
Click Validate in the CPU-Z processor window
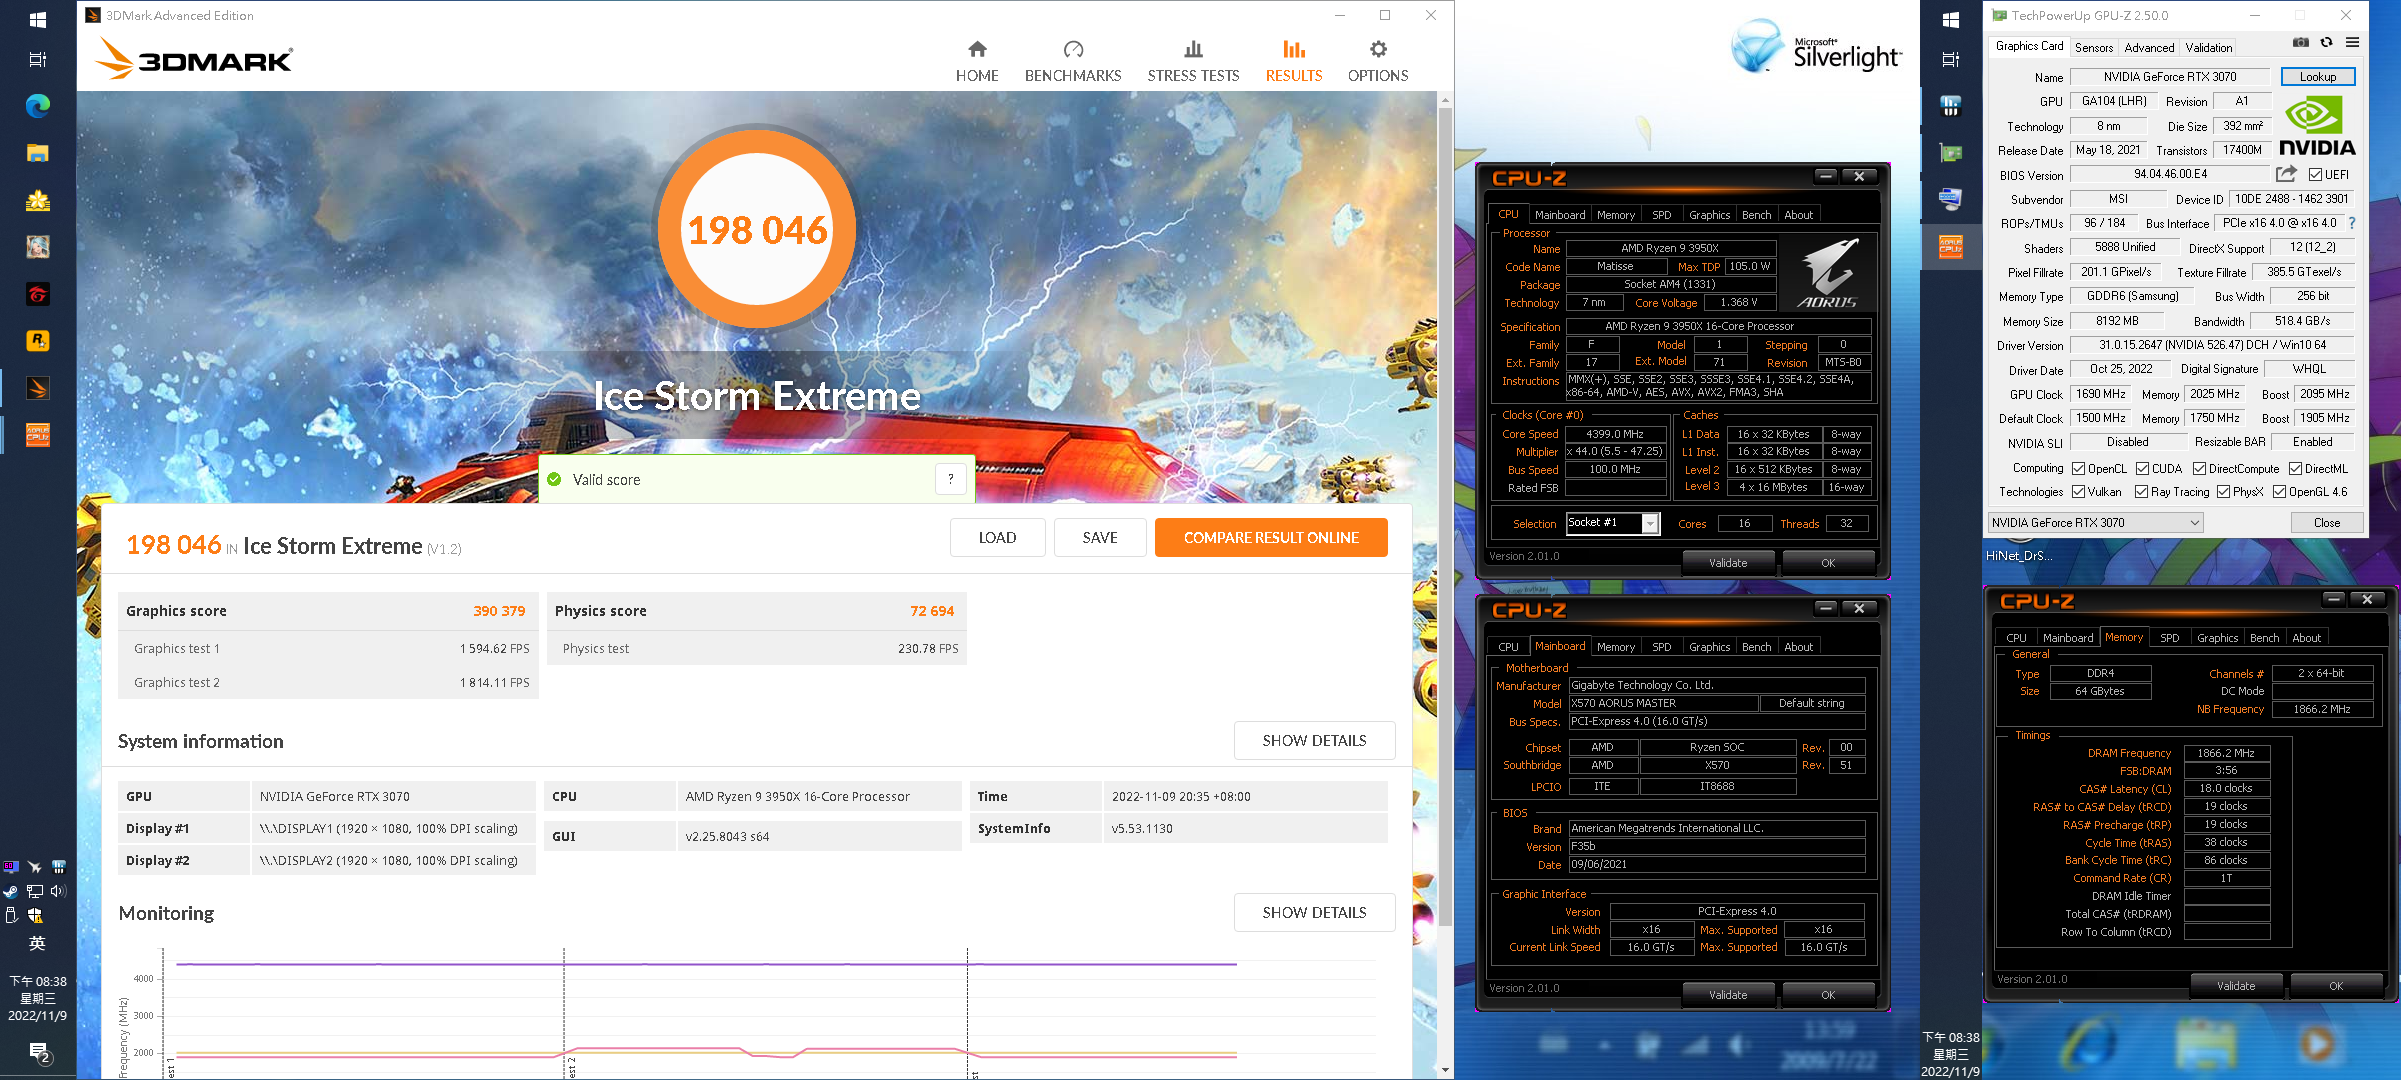point(1728,563)
